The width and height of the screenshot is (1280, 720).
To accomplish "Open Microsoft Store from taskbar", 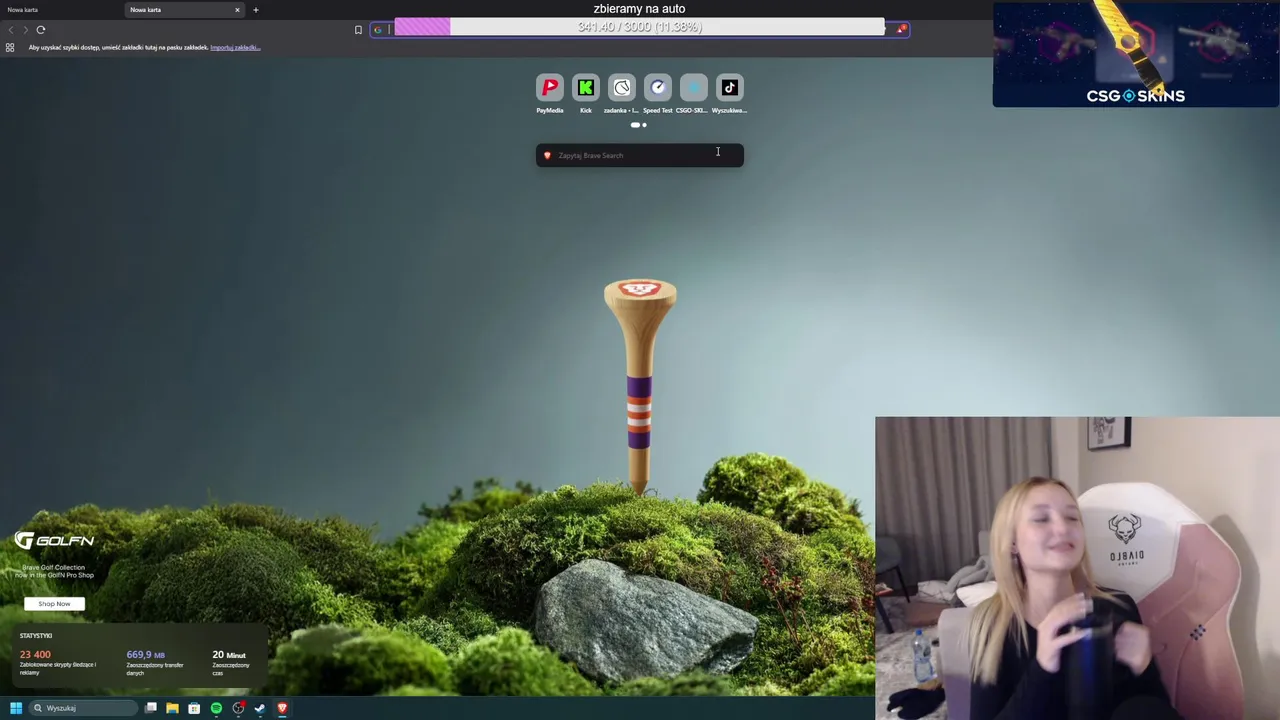I will pyautogui.click(x=194, y=708).
